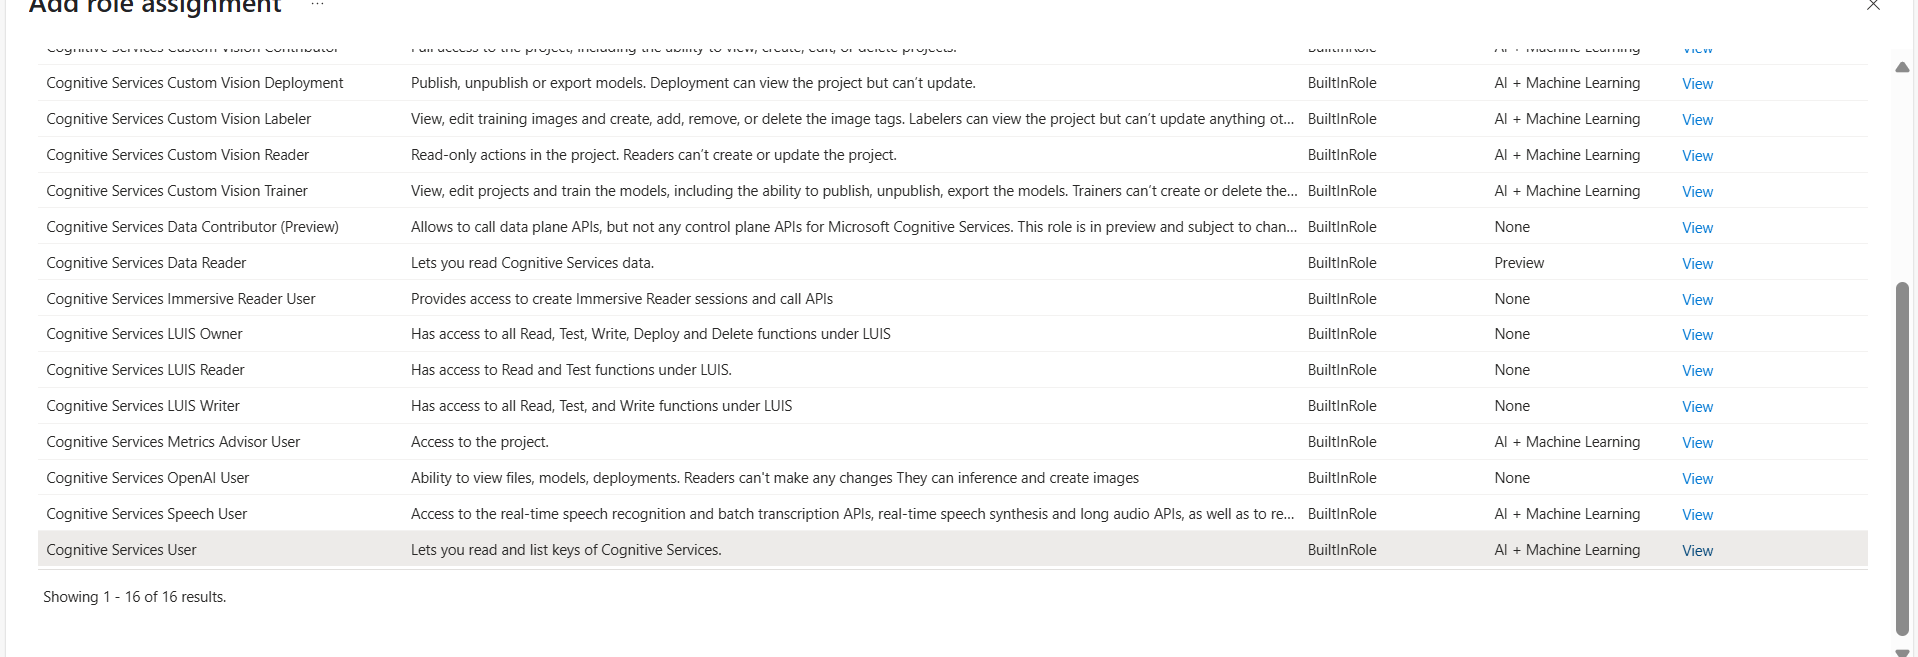The width and height of the screenshot is (1918, 657).
Task: Select Cognitive Services Metrics Advisor User role
Action: 173,442
